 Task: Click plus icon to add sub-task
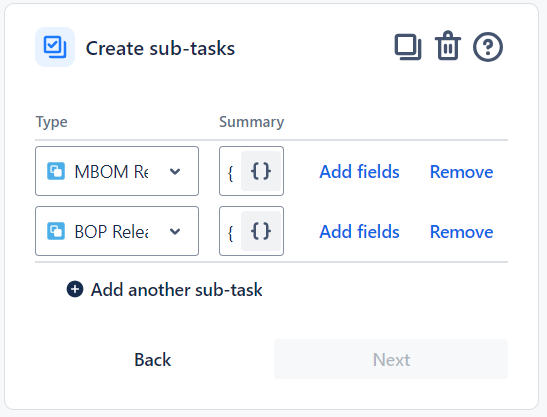(75, 289)
